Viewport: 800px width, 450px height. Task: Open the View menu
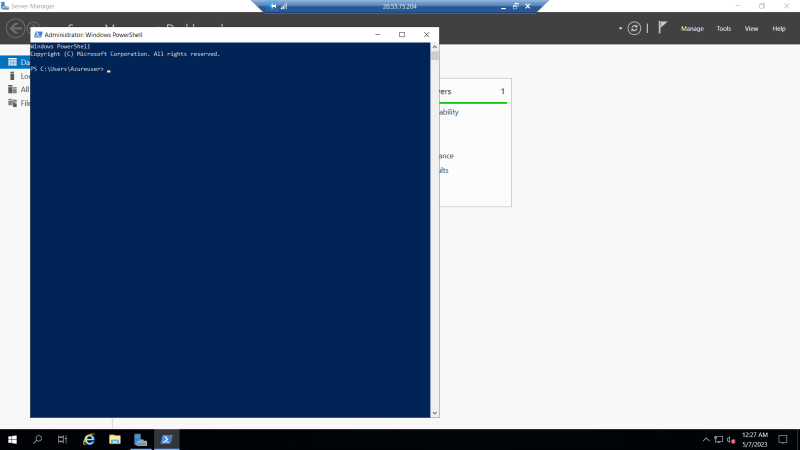(x=751, y=29)
